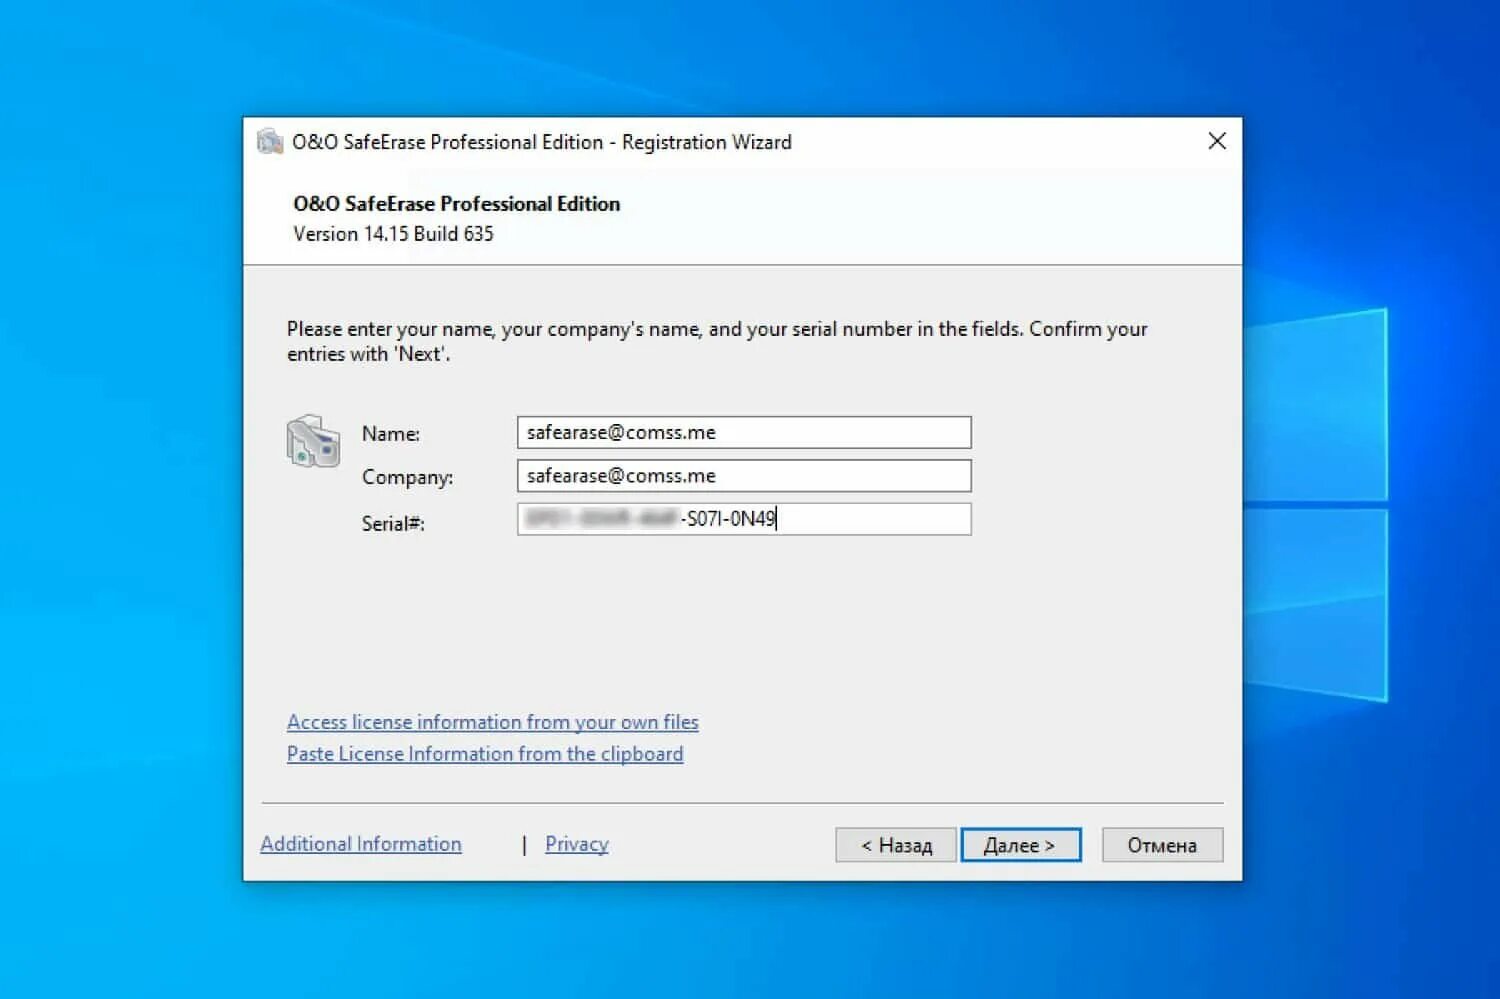This screenshot has width=1500, height=999.
Task: Click Paste License Information from the clipboard
Action: coord(485,754)
